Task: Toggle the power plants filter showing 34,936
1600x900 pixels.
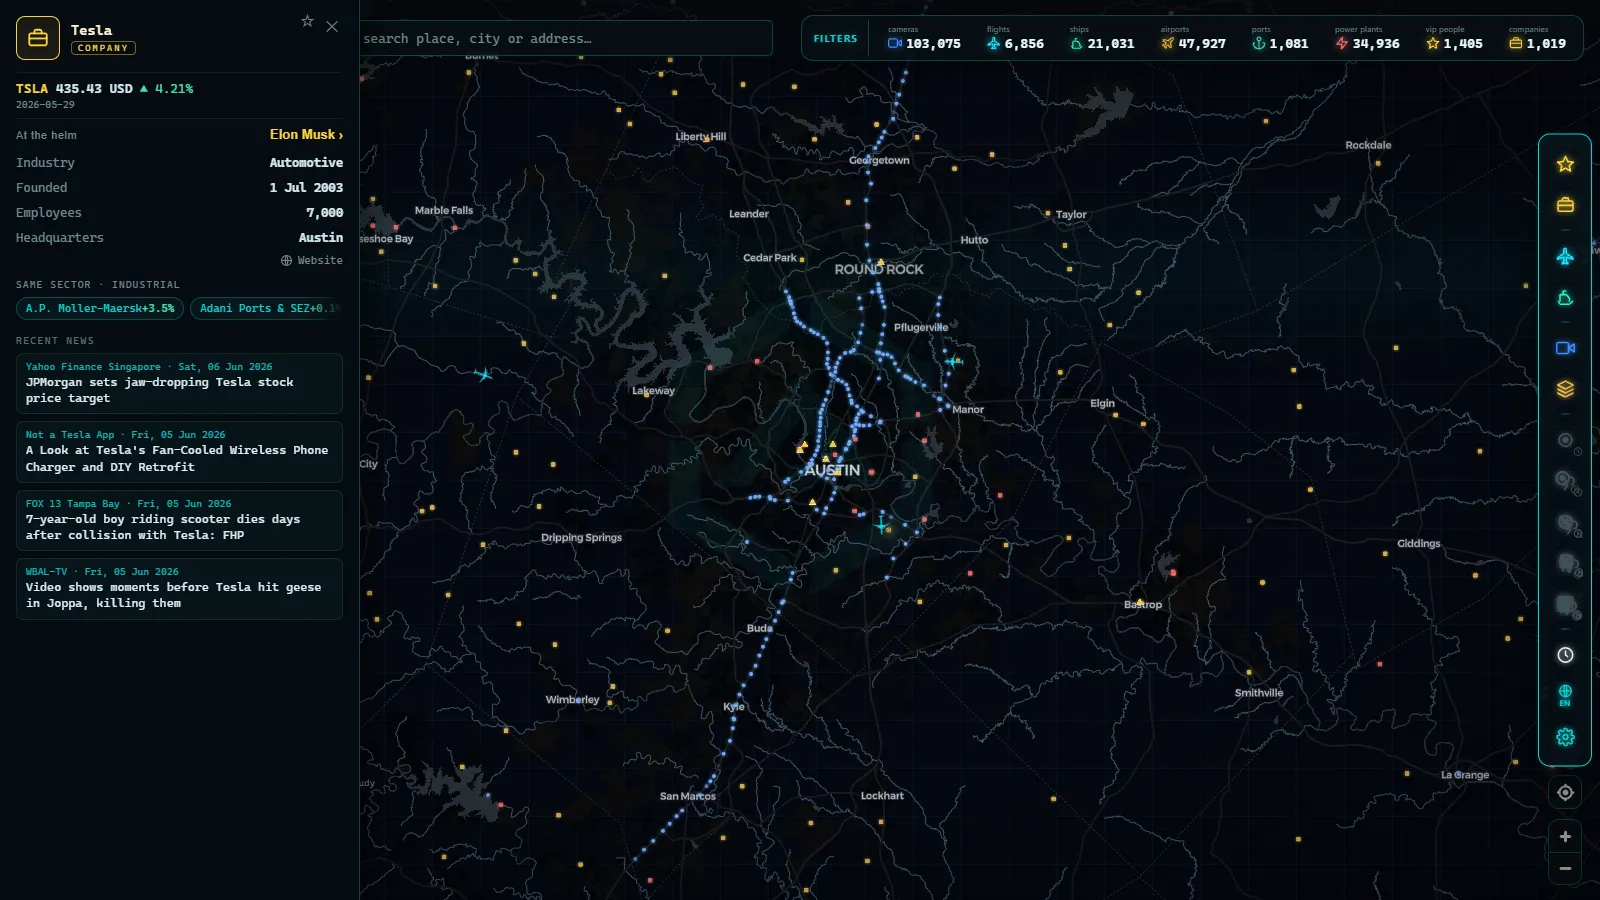Action: point(1367,39)
